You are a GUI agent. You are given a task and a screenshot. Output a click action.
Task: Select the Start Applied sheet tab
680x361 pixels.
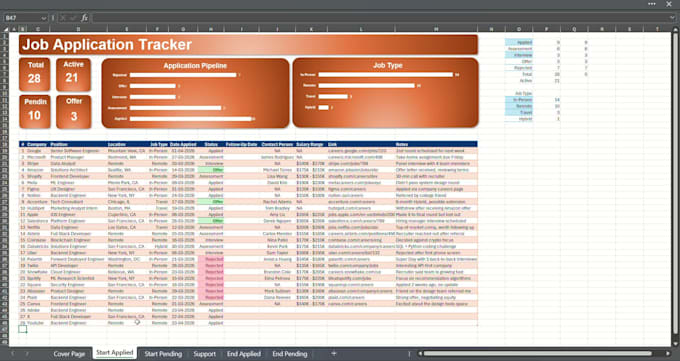(x=114, y=353)
